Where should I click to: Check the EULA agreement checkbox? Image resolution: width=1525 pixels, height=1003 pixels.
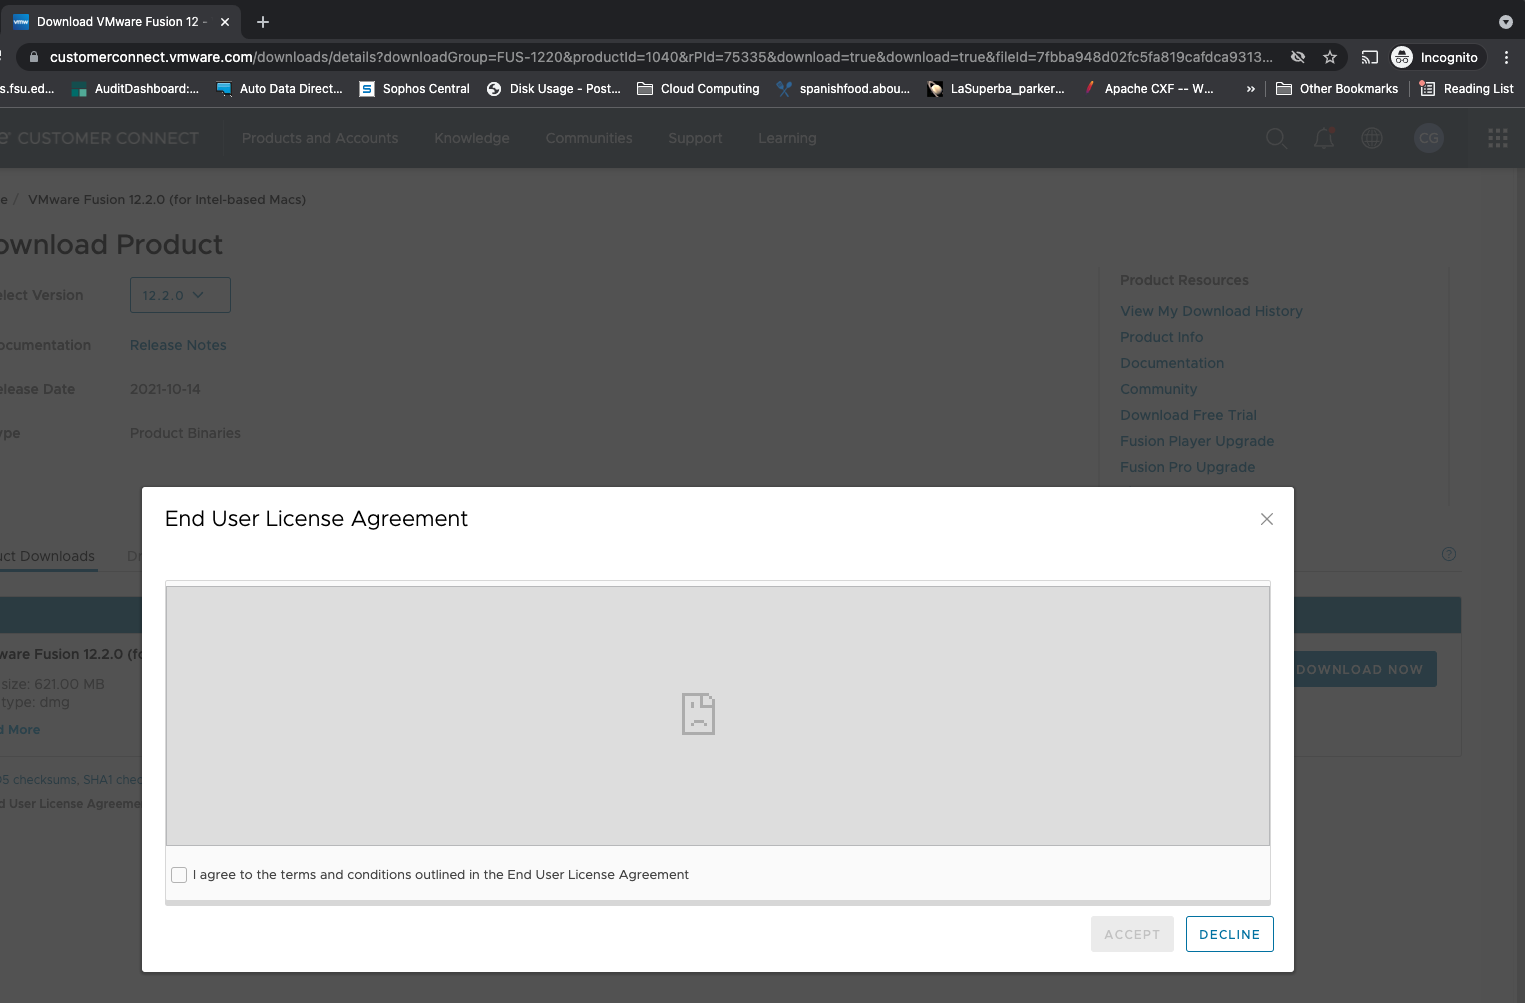point(179,875)
